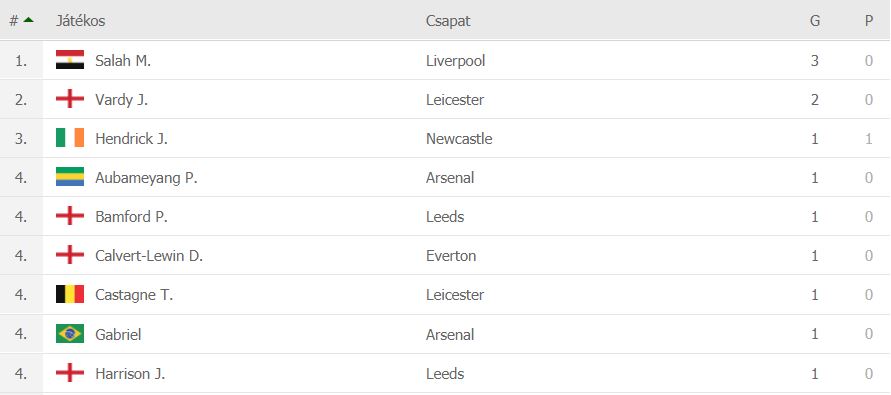Click the England flag beside Vardy J.
Screen dimensions: 891x395
(x=70, y=99)
